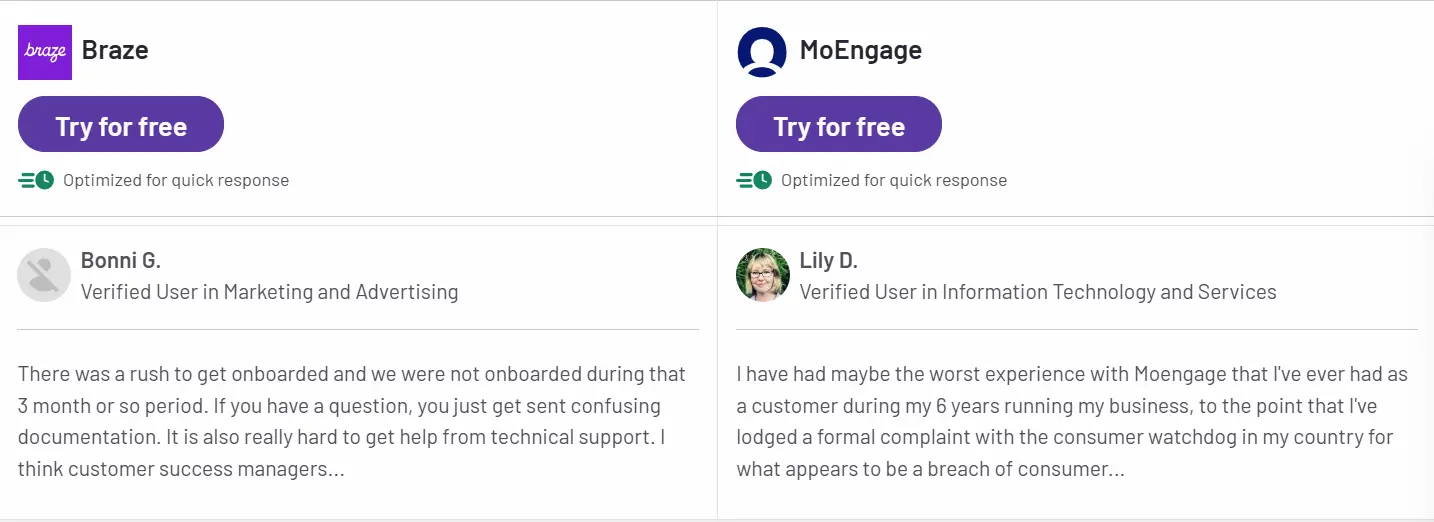
Task: Click the first line of Lily's worst experience review
Action: (x=1072, y=374)
